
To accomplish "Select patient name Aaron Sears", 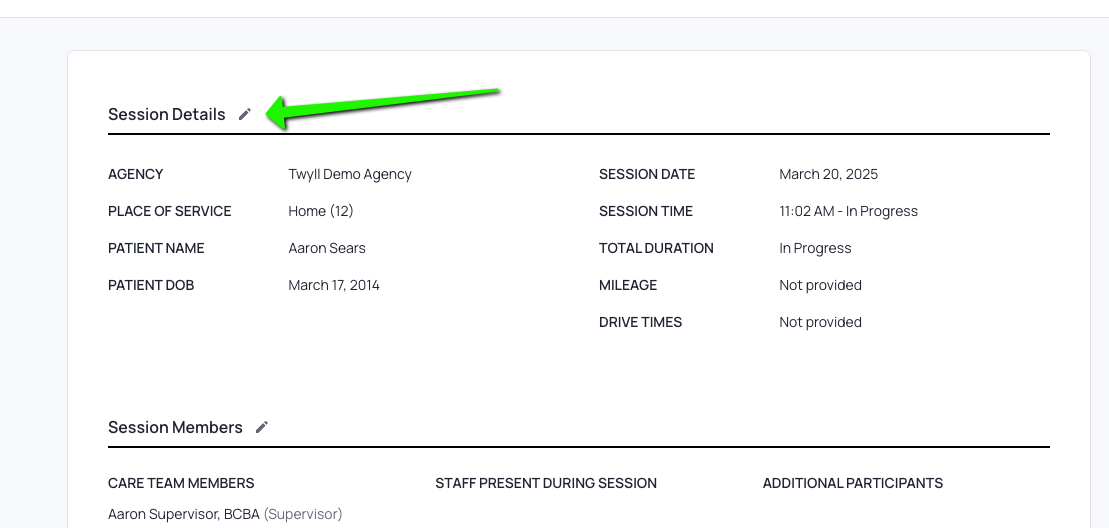I will 327,248.
